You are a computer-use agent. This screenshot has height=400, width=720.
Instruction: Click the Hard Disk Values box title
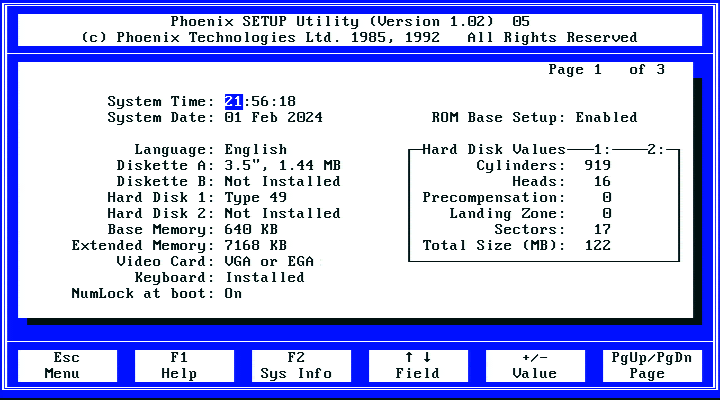click(494, 150)
